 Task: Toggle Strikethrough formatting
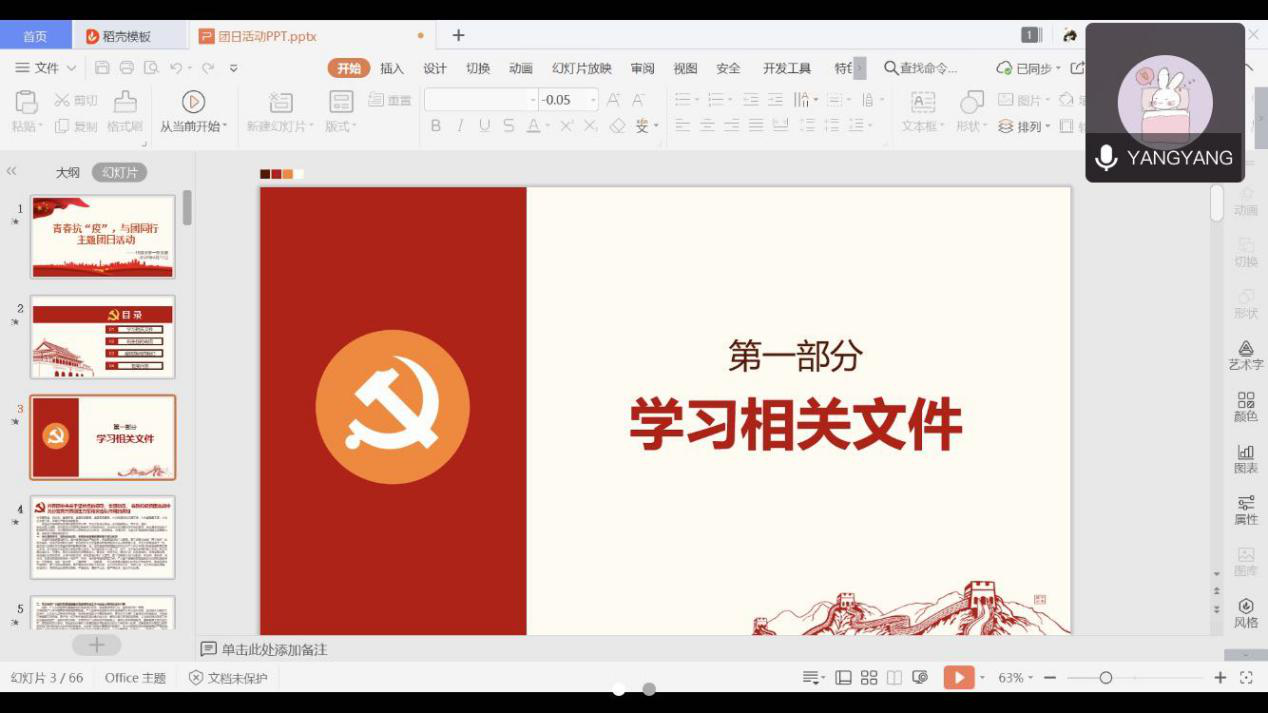509,126
